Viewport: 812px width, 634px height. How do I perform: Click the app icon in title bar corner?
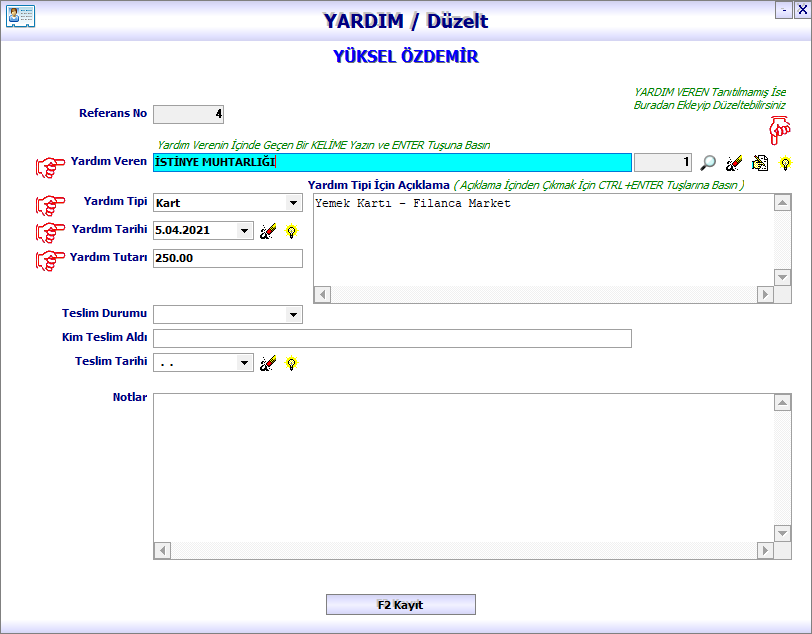[20, 17]
